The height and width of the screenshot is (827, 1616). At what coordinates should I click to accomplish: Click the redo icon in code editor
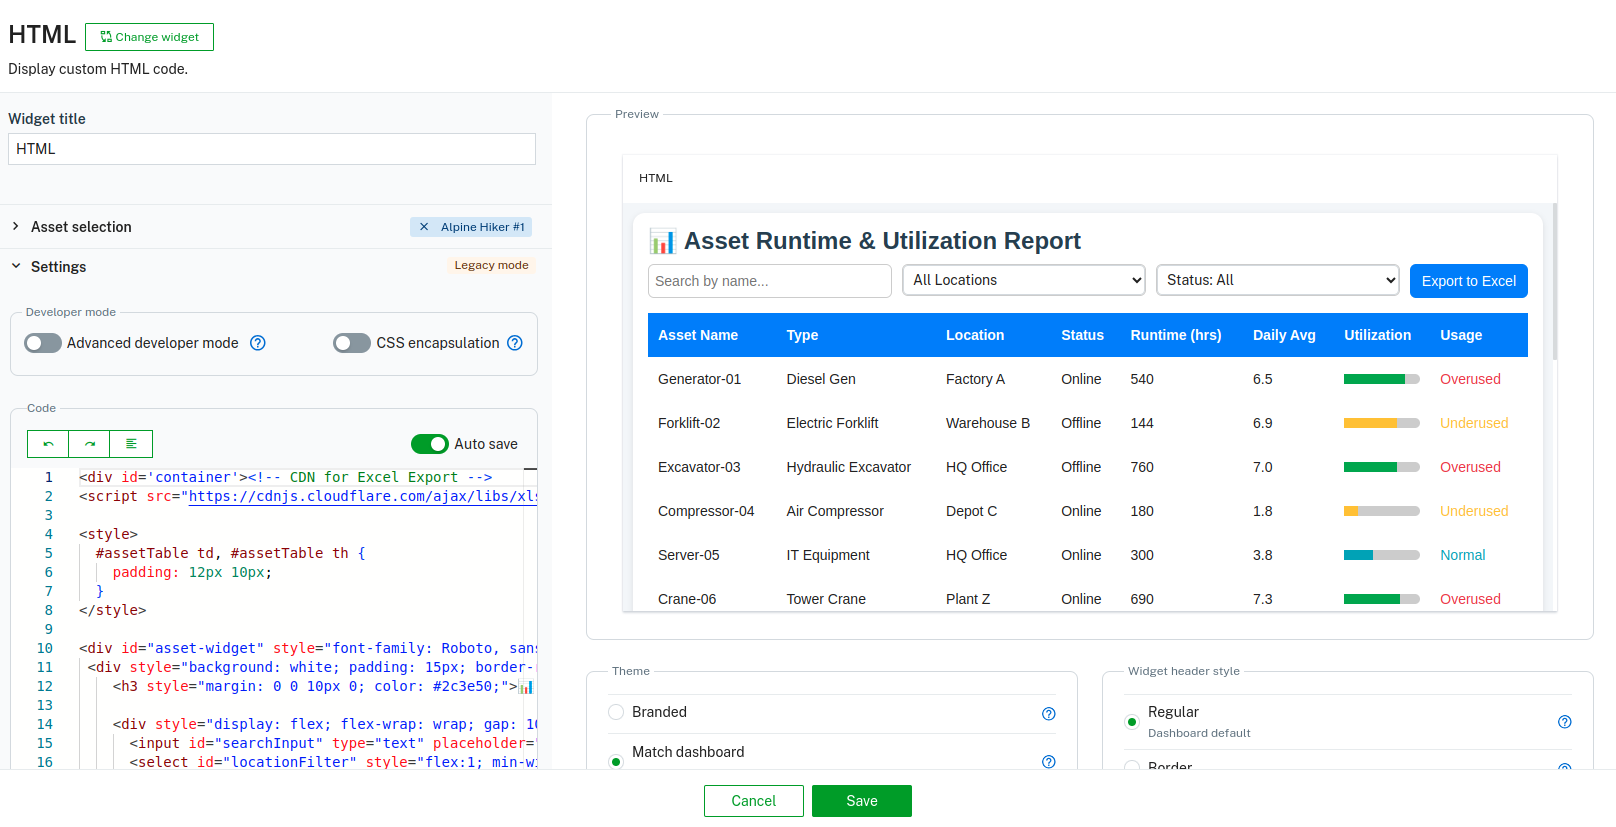point(90,444)
